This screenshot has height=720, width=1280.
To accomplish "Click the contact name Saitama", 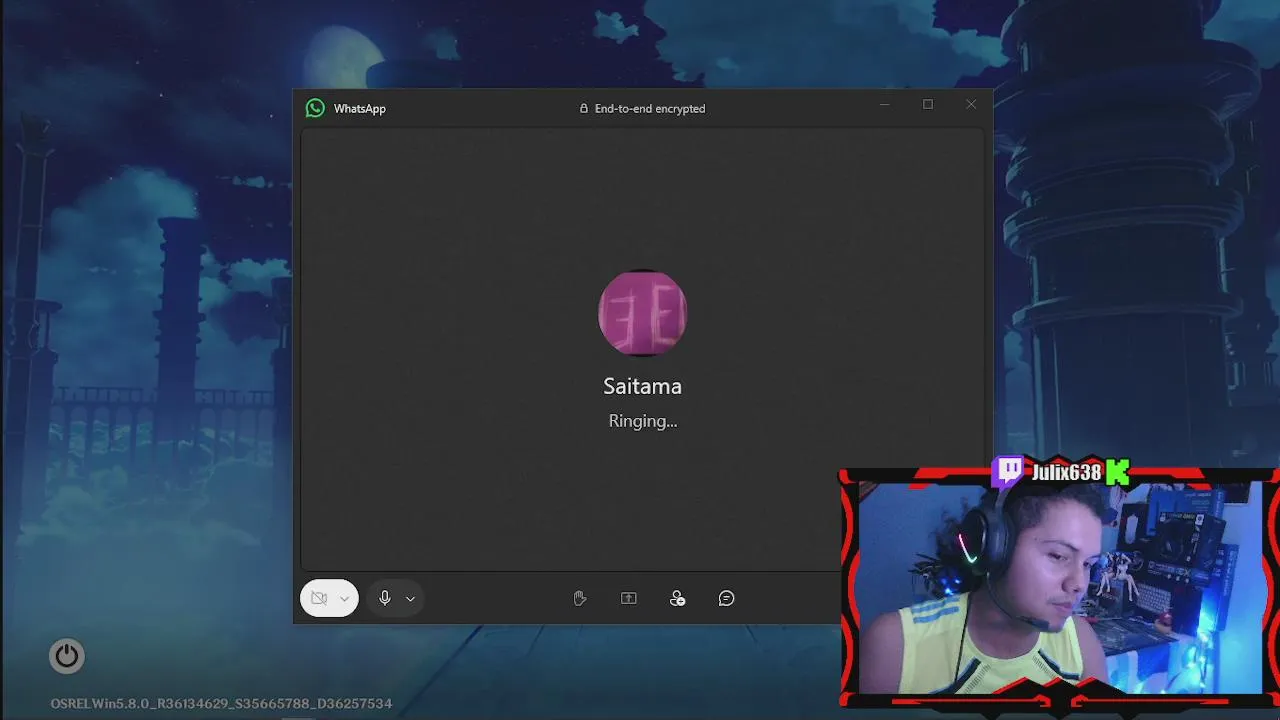I will point(642,386).
